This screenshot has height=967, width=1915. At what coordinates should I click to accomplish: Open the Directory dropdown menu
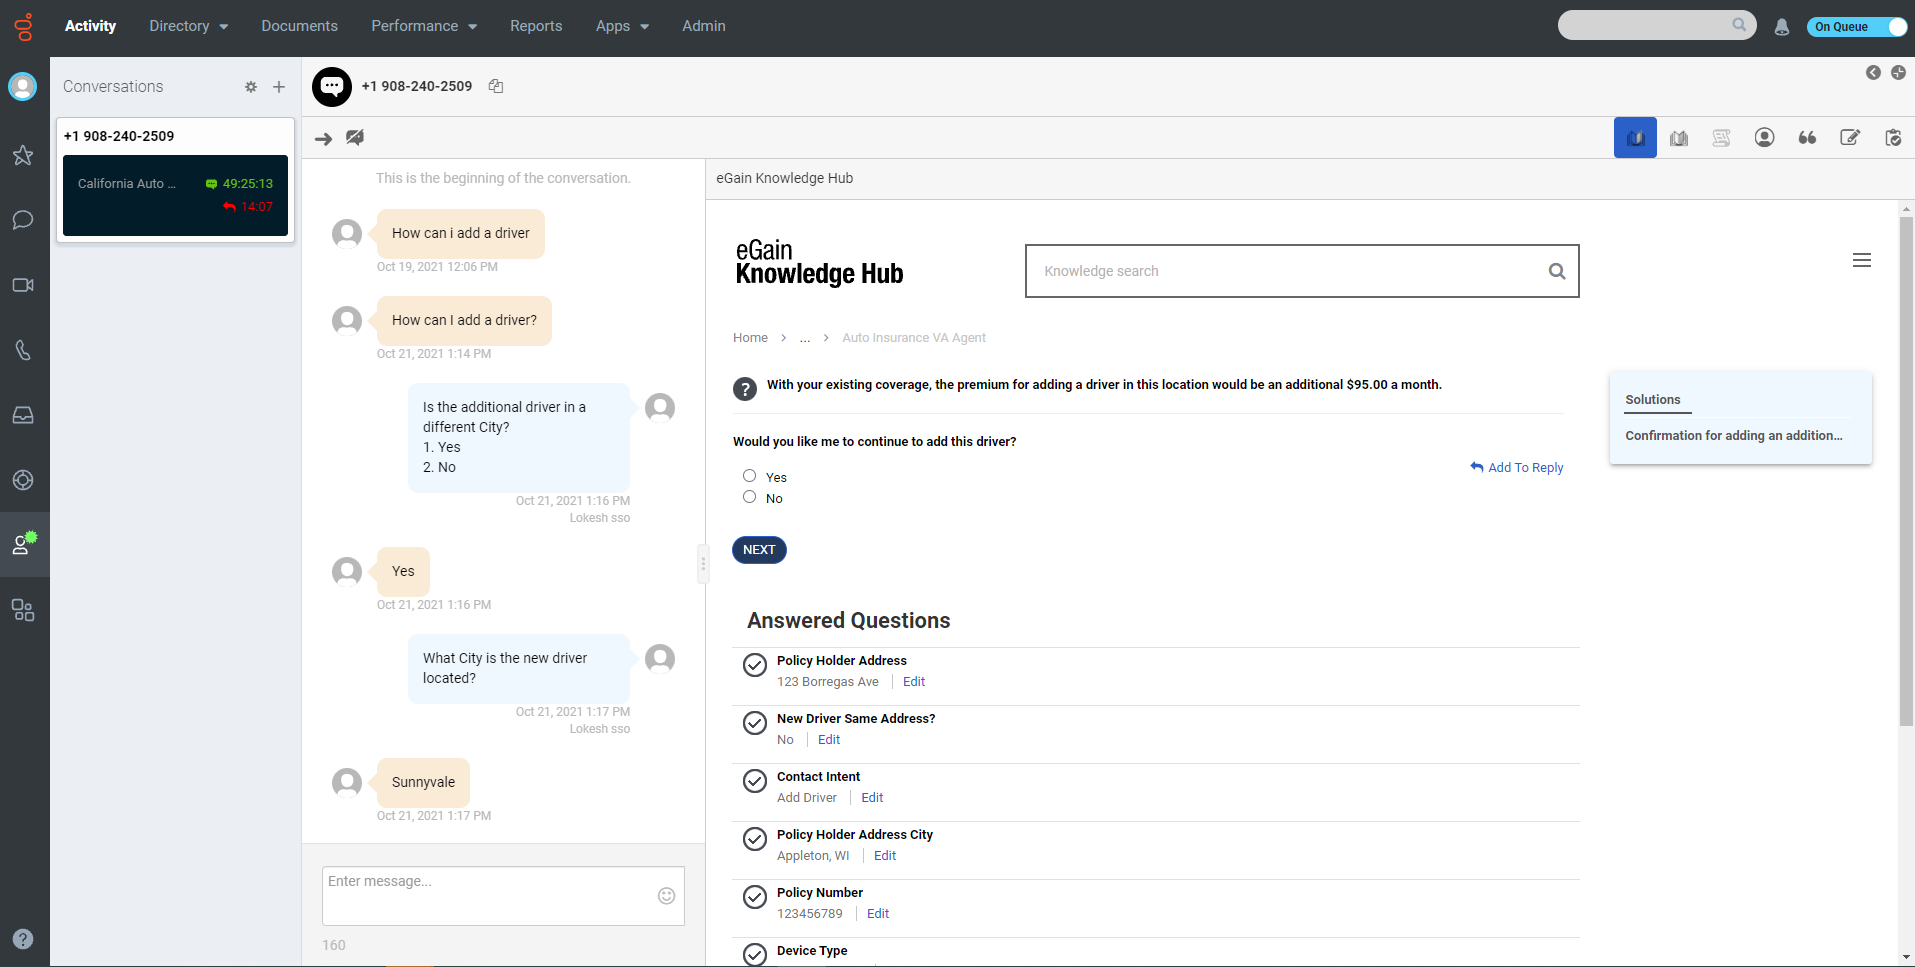(188, 26)
